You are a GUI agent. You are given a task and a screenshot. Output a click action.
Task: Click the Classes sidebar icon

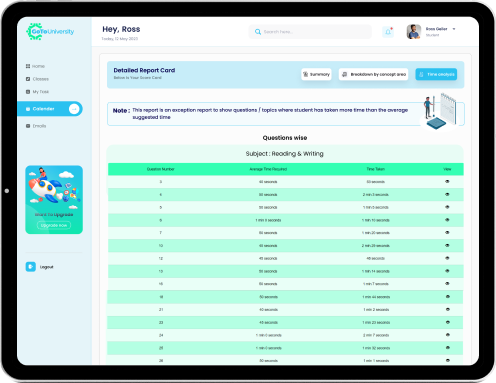[x=28, y=79]
